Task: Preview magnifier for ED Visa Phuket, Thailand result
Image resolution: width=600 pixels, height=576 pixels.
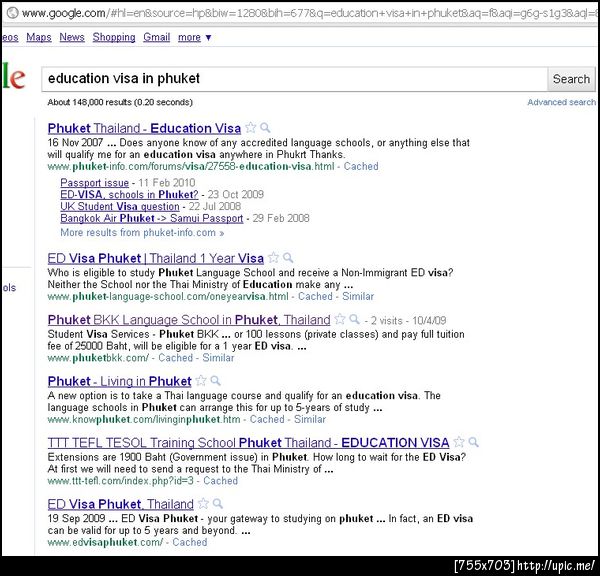Action: coord(218,503)
